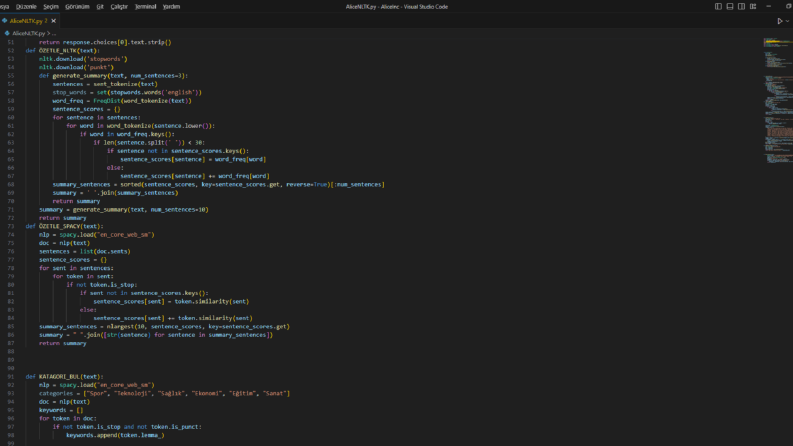793x446 pixels.
Task: Click 'sentence_scores[sentence] += word_freq[word]' line
Action: click(x=195, y=176)
